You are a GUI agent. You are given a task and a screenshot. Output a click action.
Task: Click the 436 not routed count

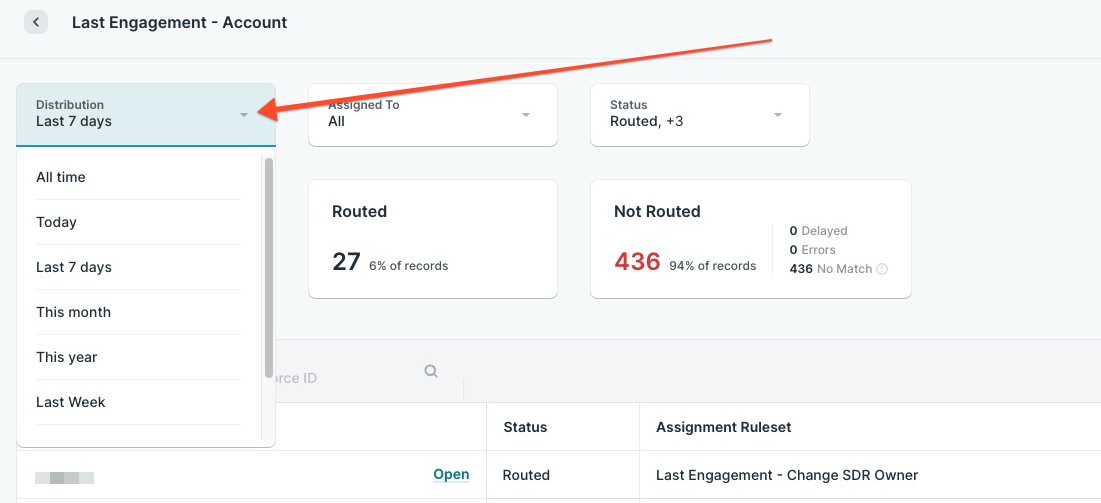click(x=637, y=262)
